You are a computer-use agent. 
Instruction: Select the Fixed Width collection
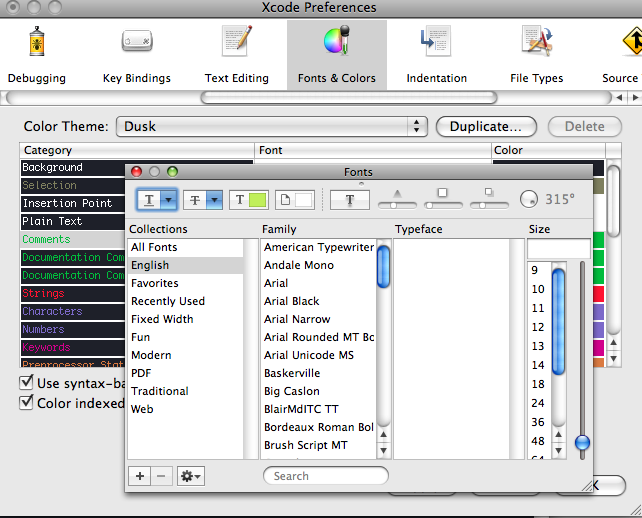pos(185,319)
